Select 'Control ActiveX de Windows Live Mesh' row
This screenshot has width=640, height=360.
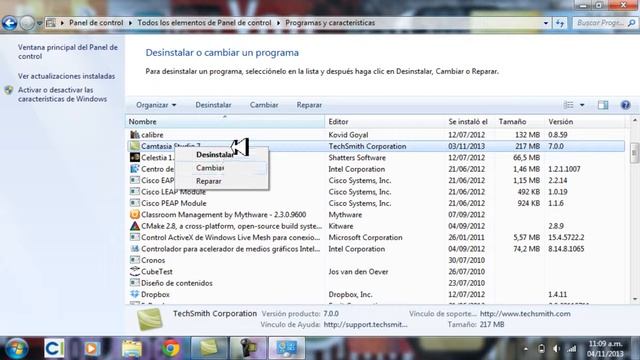tap(375, 238)
